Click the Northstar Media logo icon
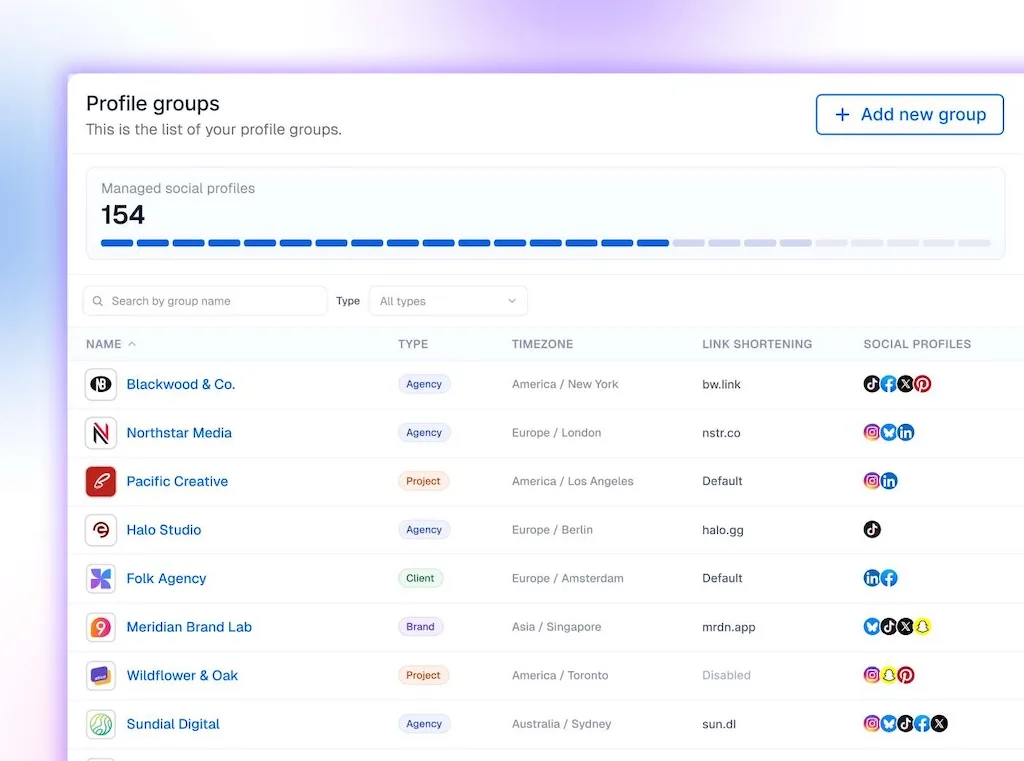This screenshot has height=761, width=1024. [x=101, y=433]
